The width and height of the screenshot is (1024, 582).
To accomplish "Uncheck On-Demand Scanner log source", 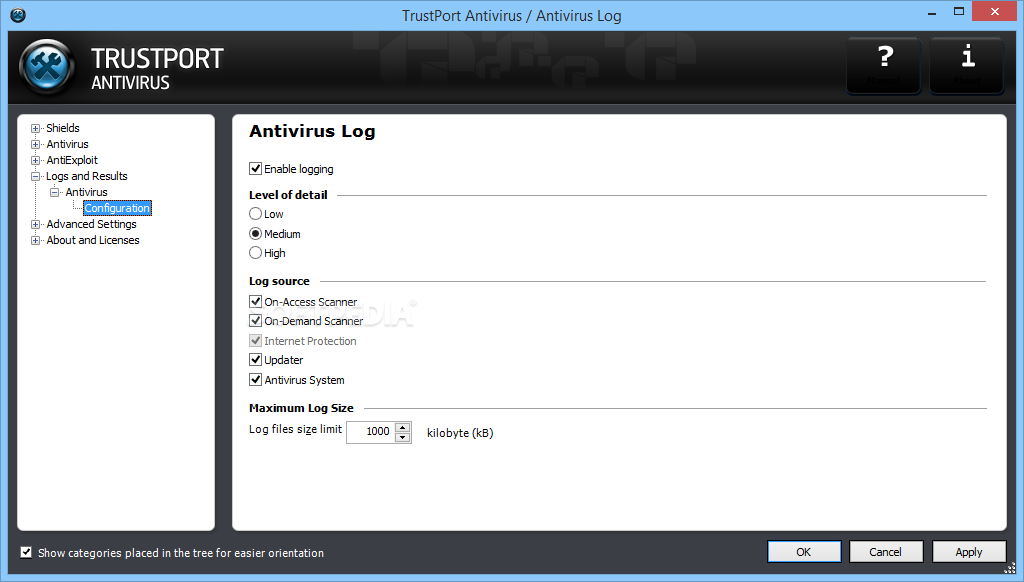I will (255, 321).
